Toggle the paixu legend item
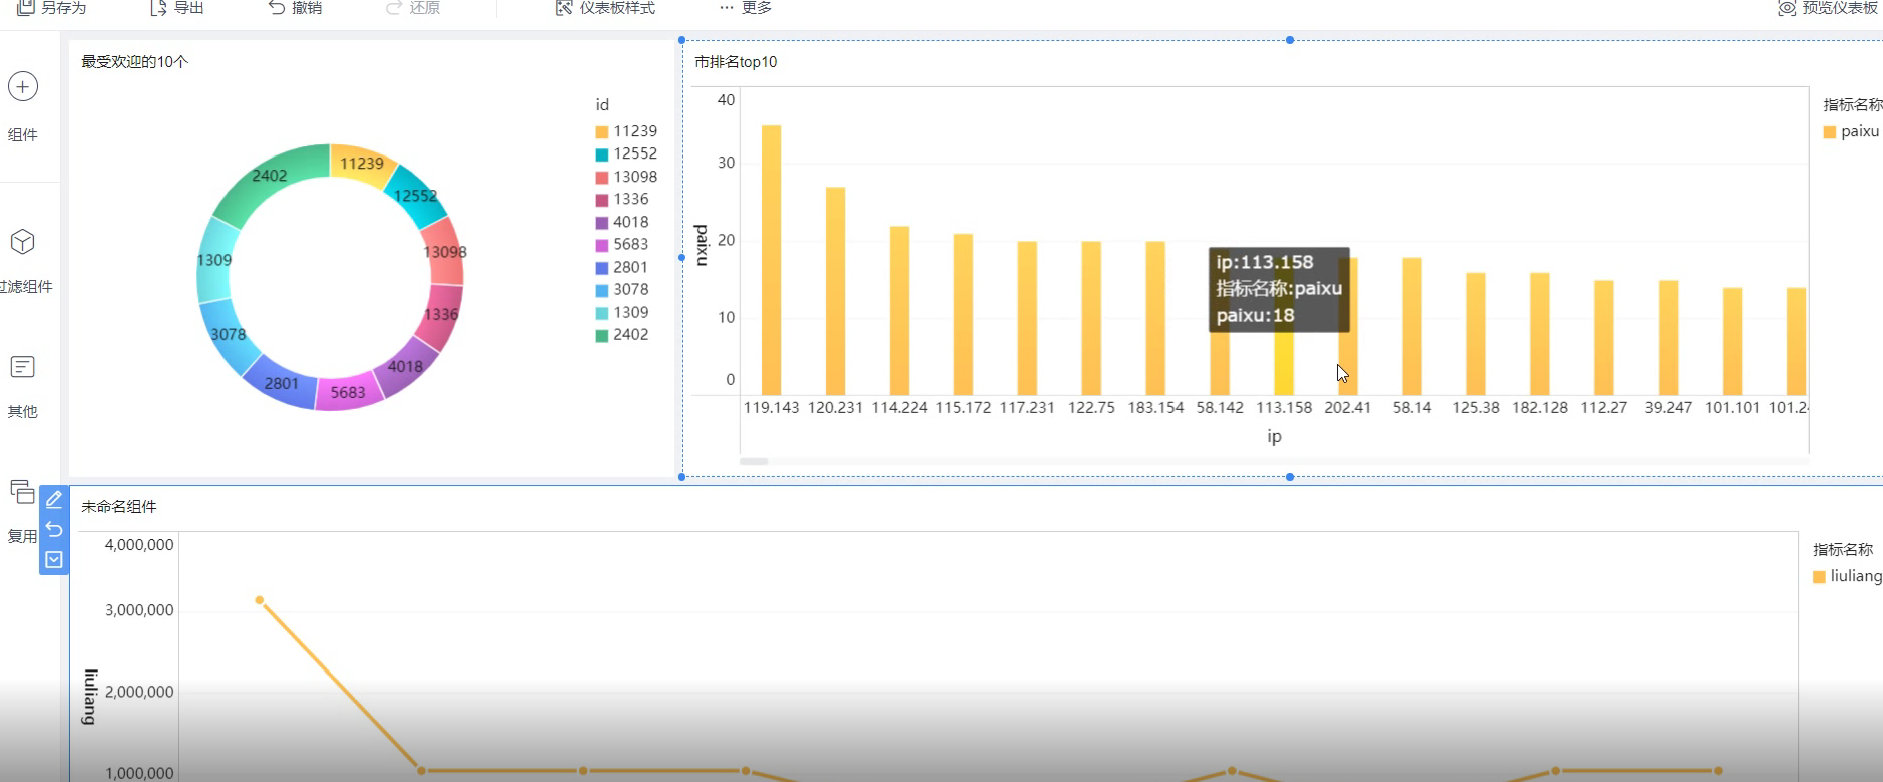This screenshot has height=782, width=1883. (1851, 131)
